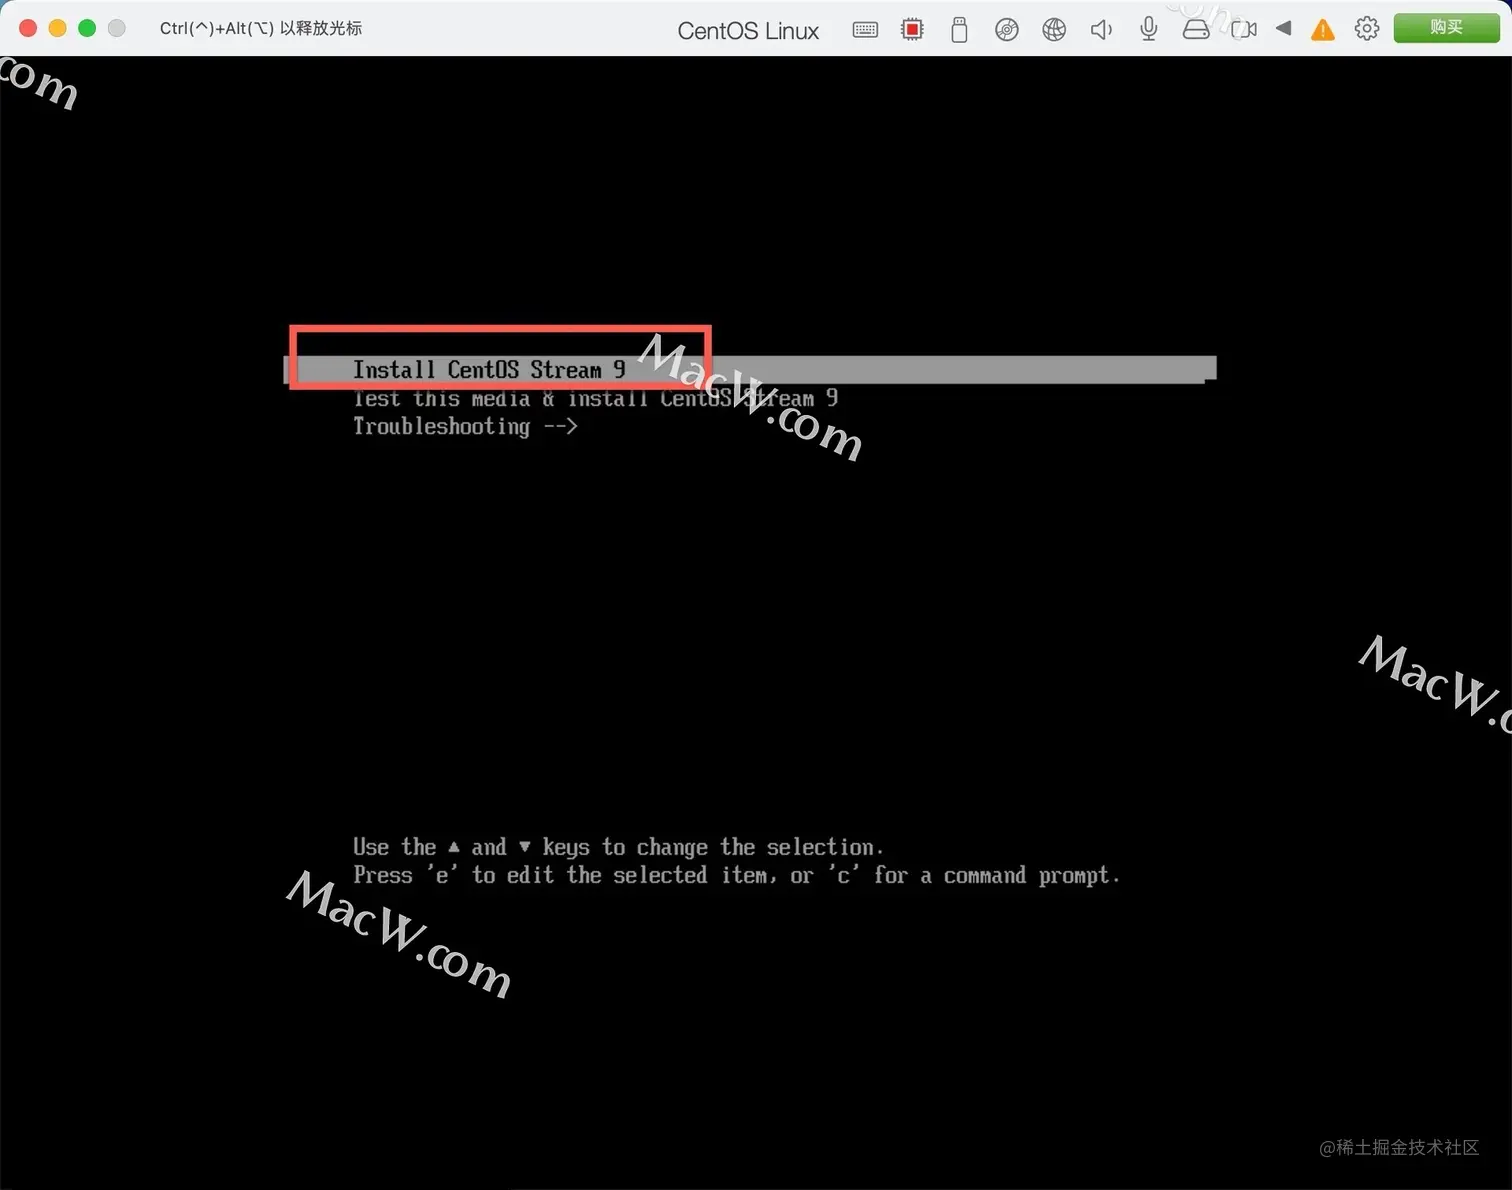Click the sound speaker icon

pos(1101,30)
